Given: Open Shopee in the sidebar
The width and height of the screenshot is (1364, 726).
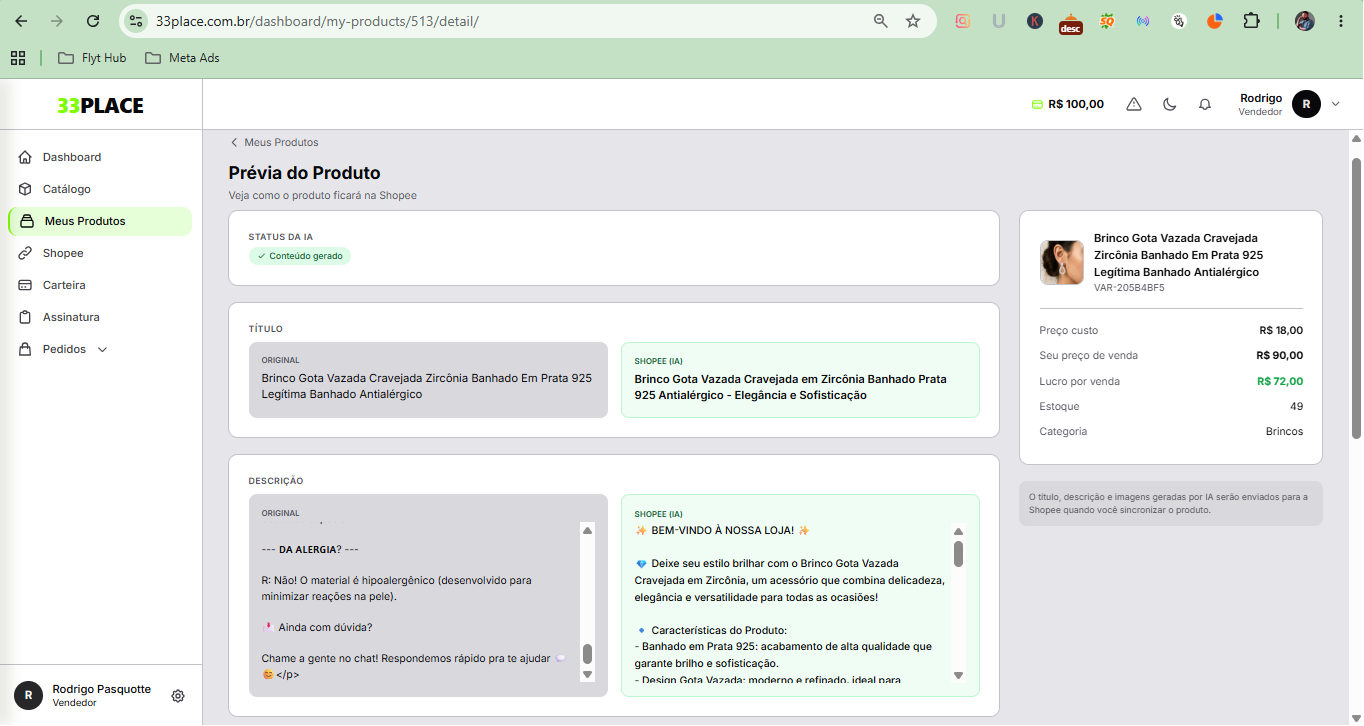Looking at the screenshot, I should click(x=100, y=253).
